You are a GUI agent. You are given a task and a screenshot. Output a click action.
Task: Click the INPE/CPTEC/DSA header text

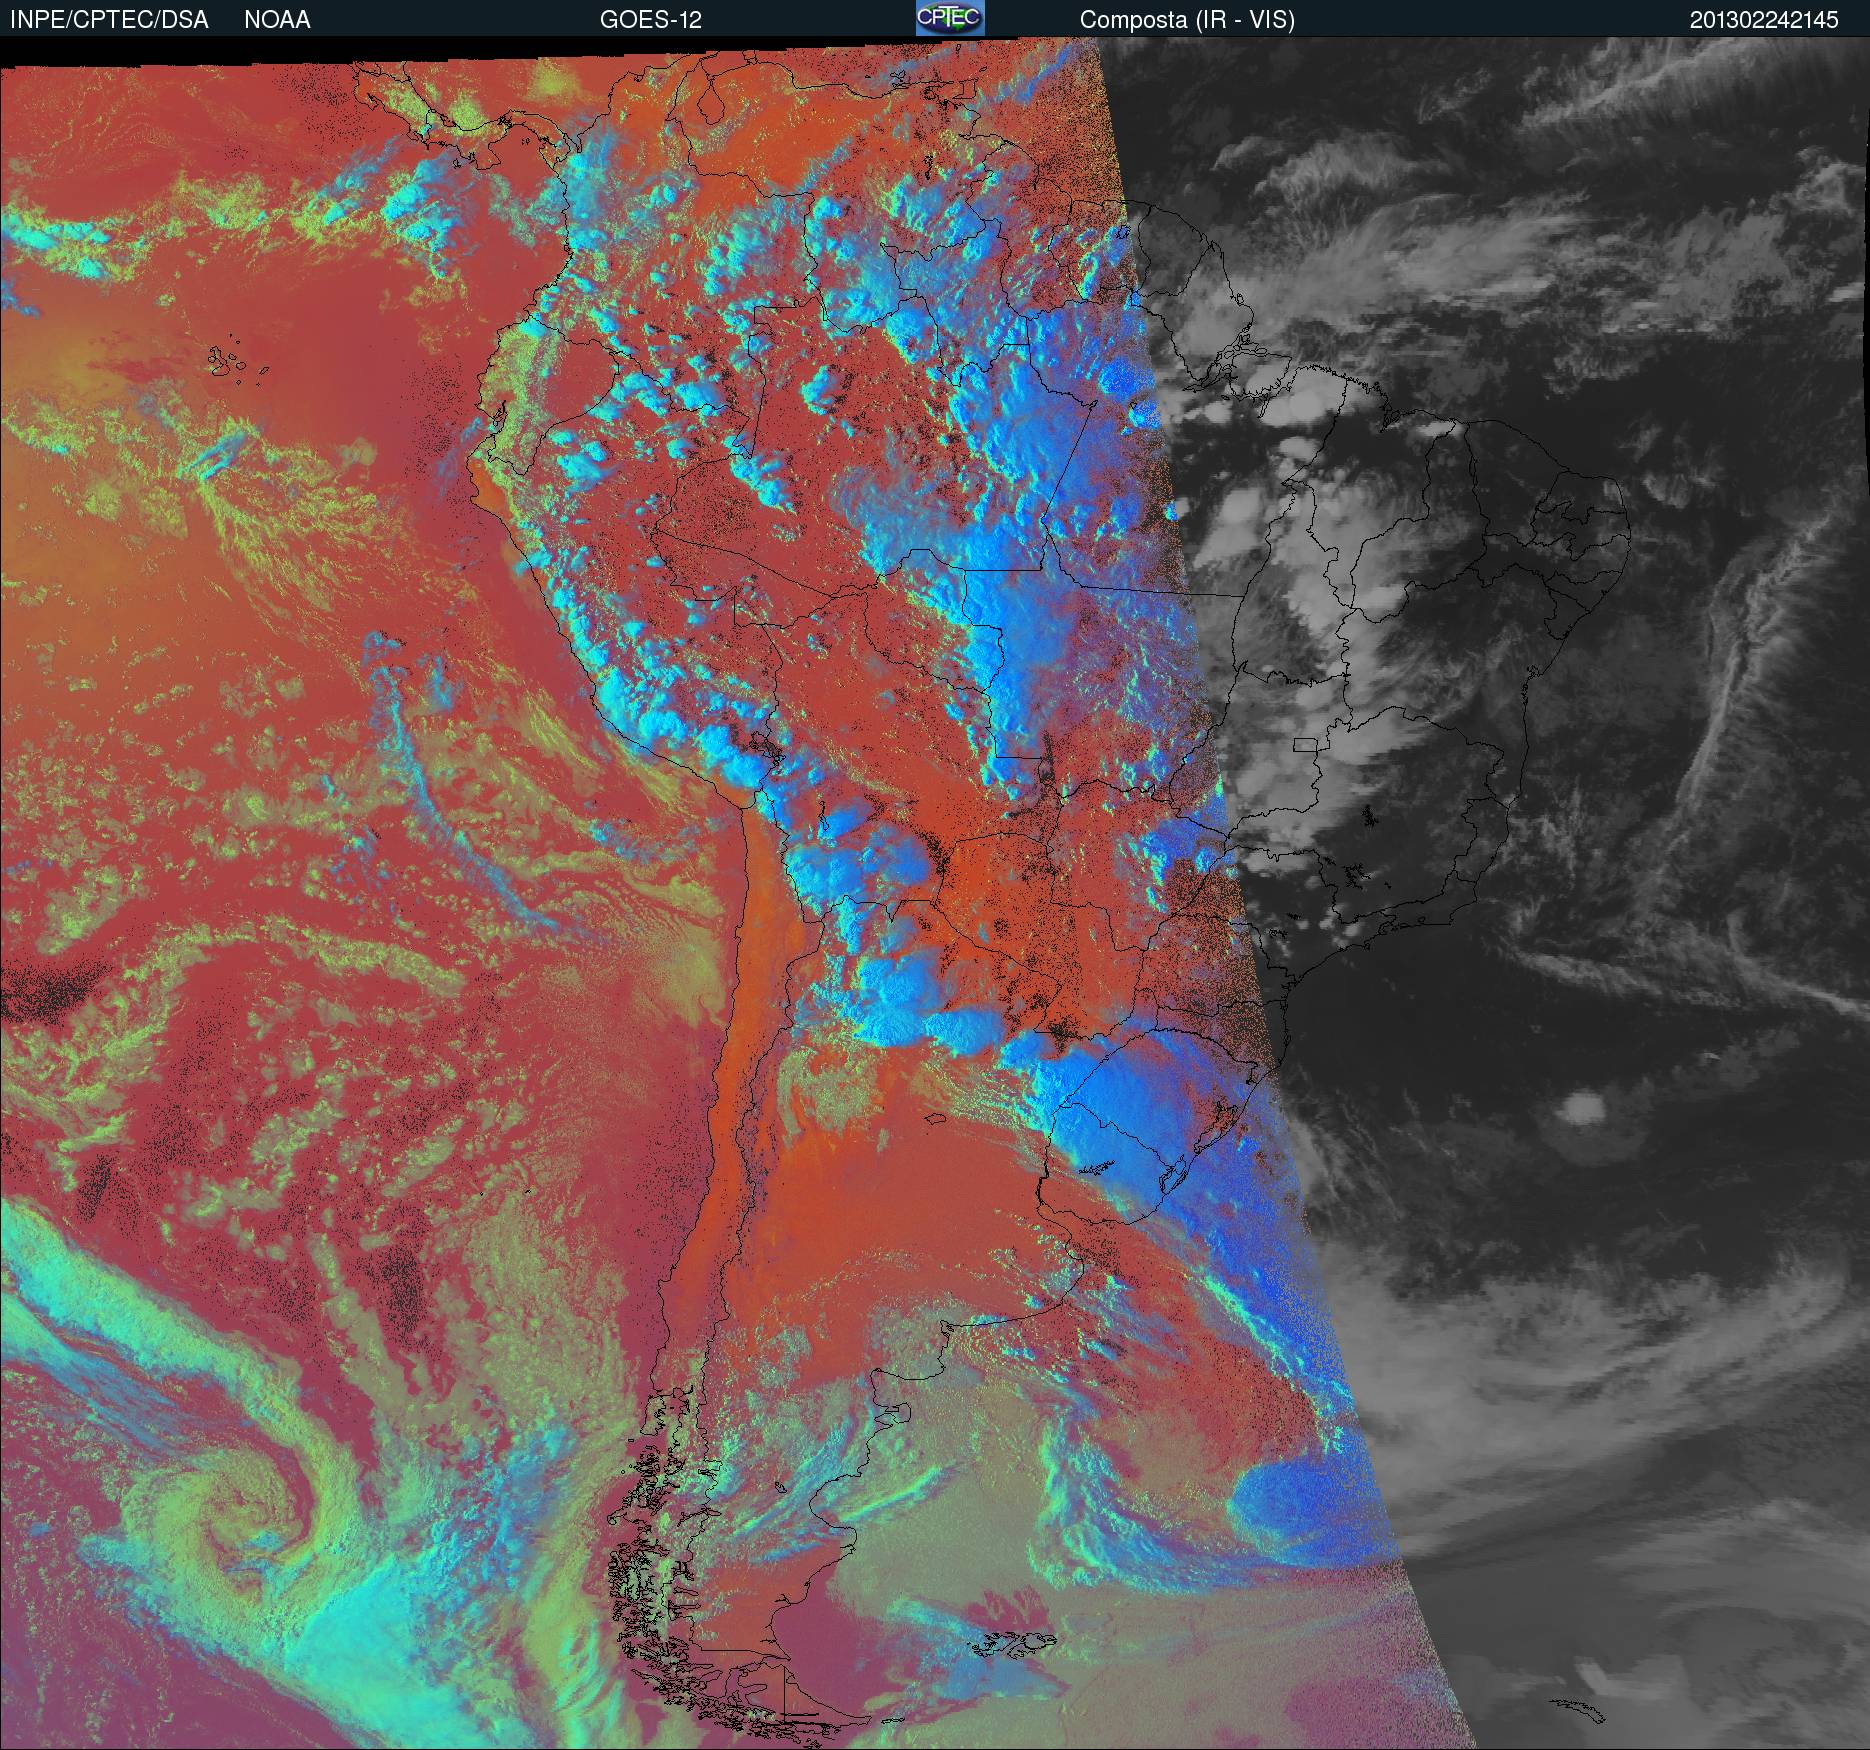108,19
